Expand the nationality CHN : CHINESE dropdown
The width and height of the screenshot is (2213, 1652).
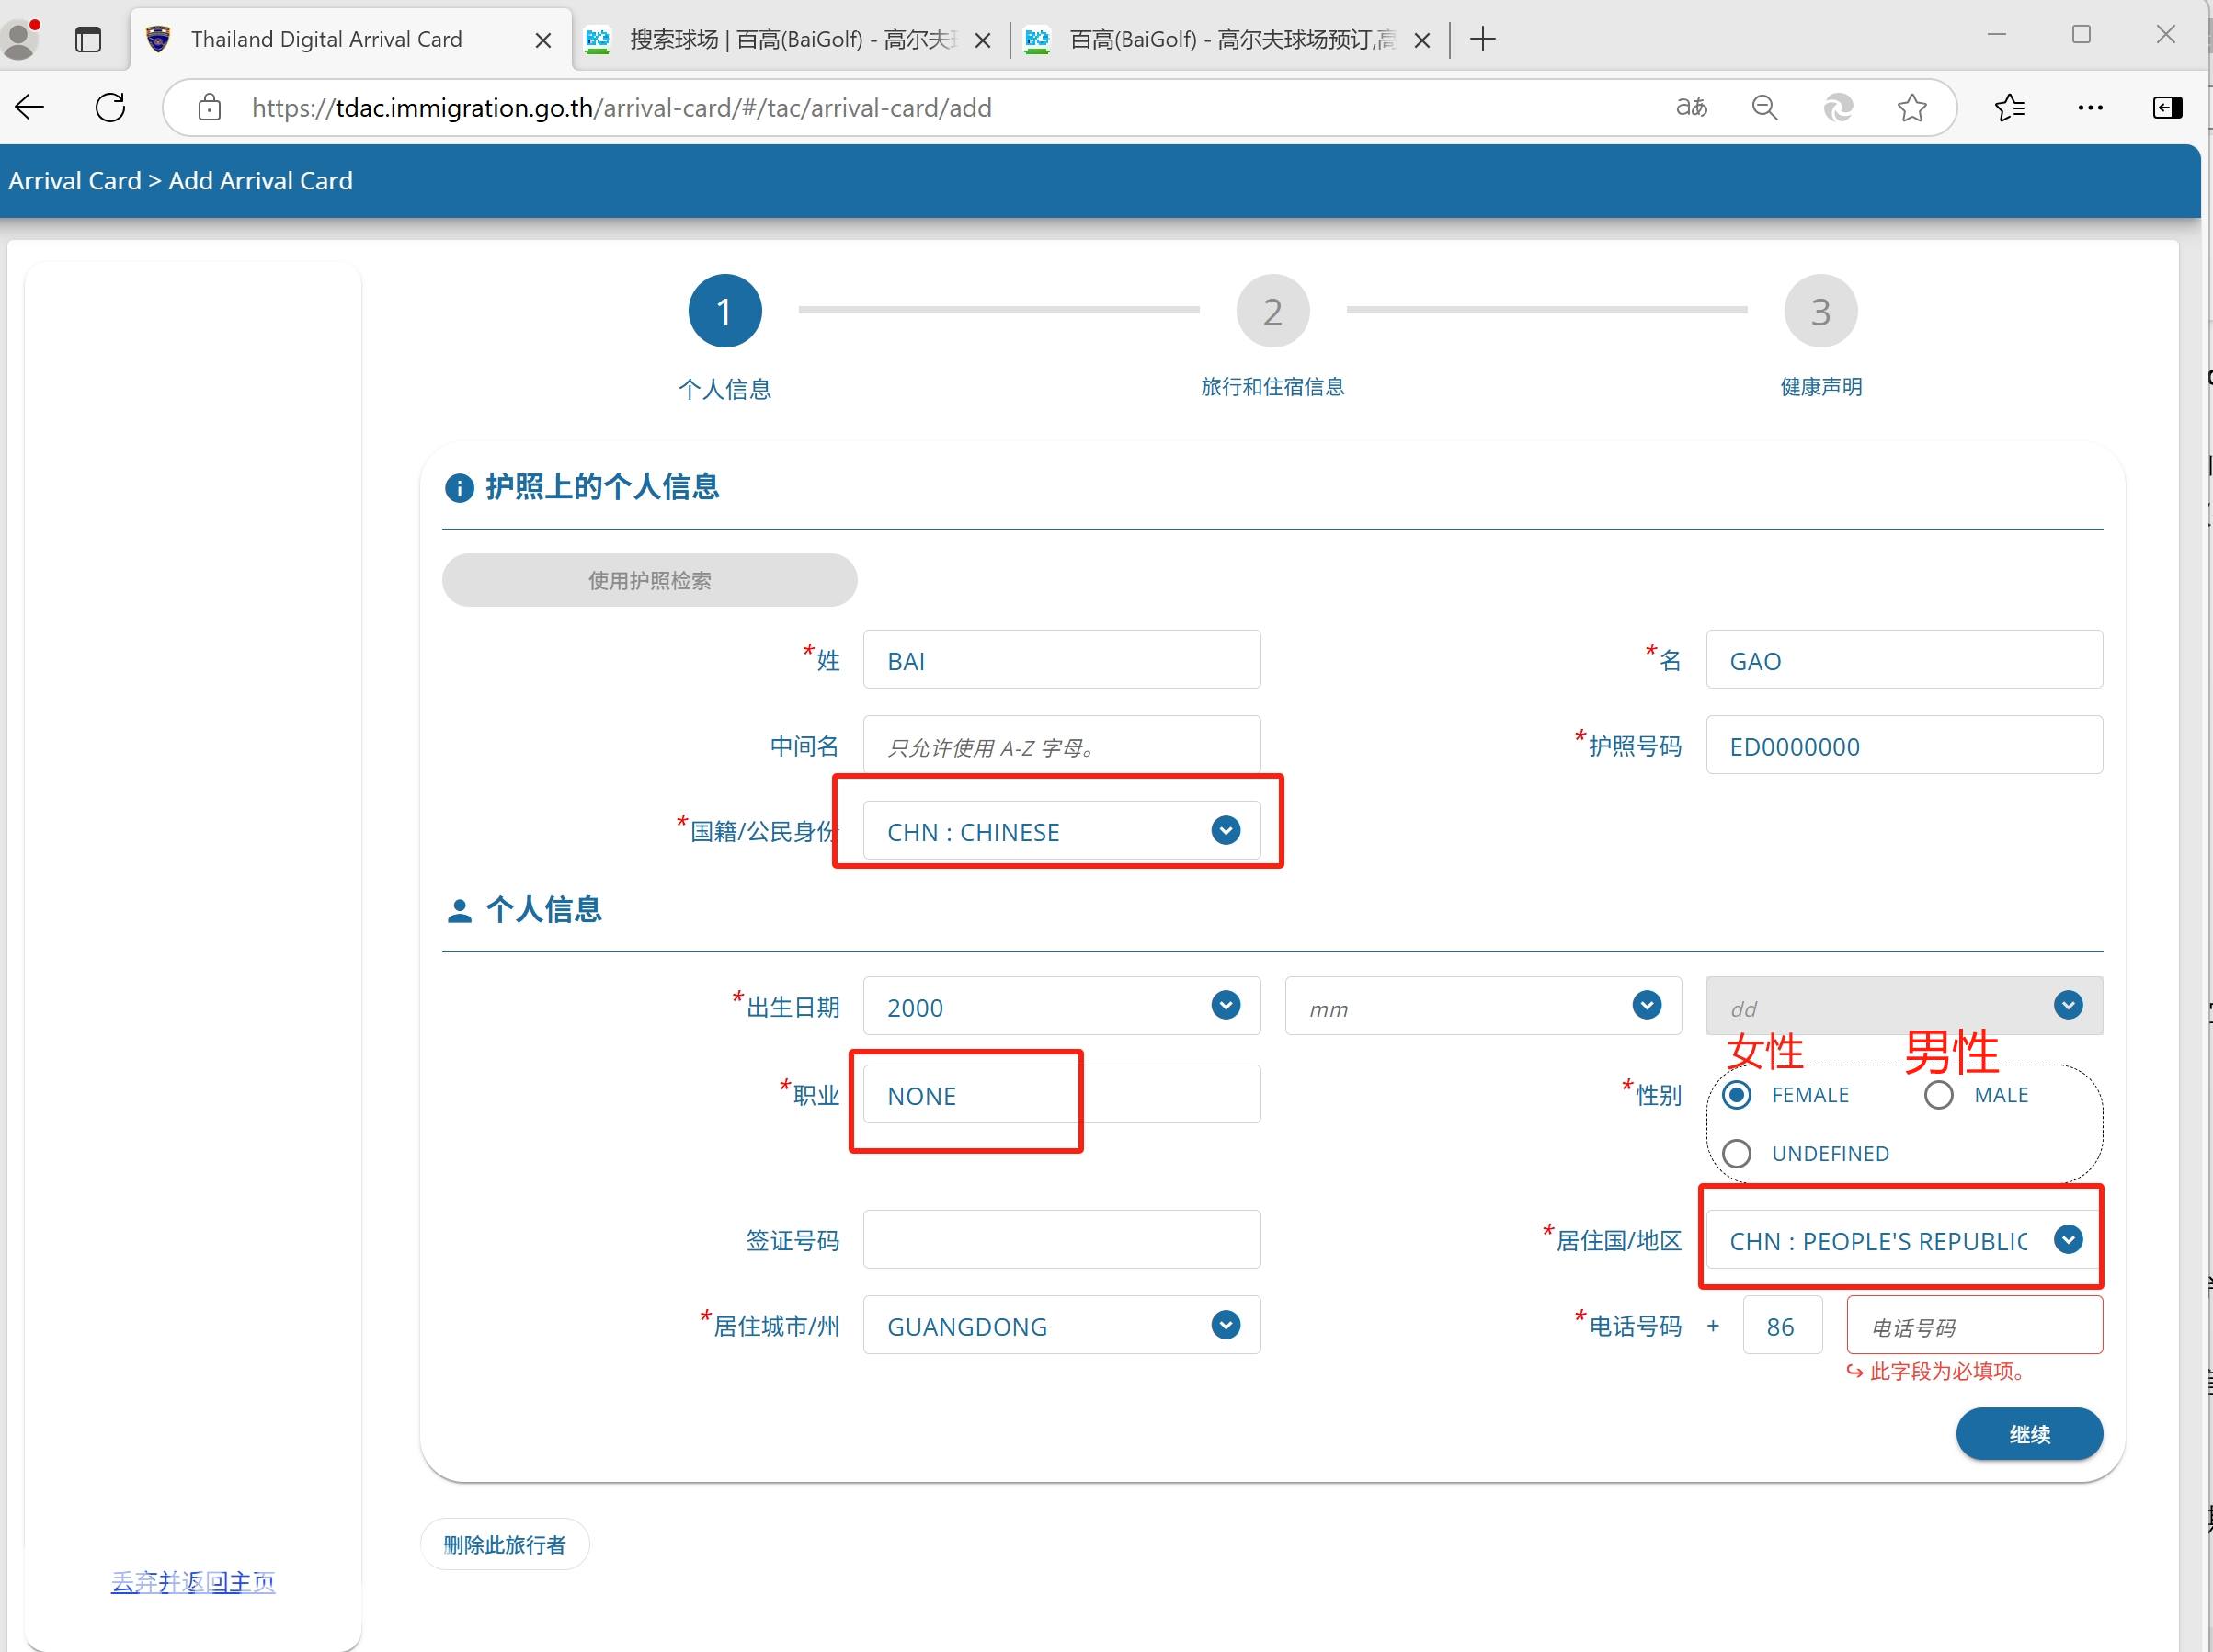1225,830
